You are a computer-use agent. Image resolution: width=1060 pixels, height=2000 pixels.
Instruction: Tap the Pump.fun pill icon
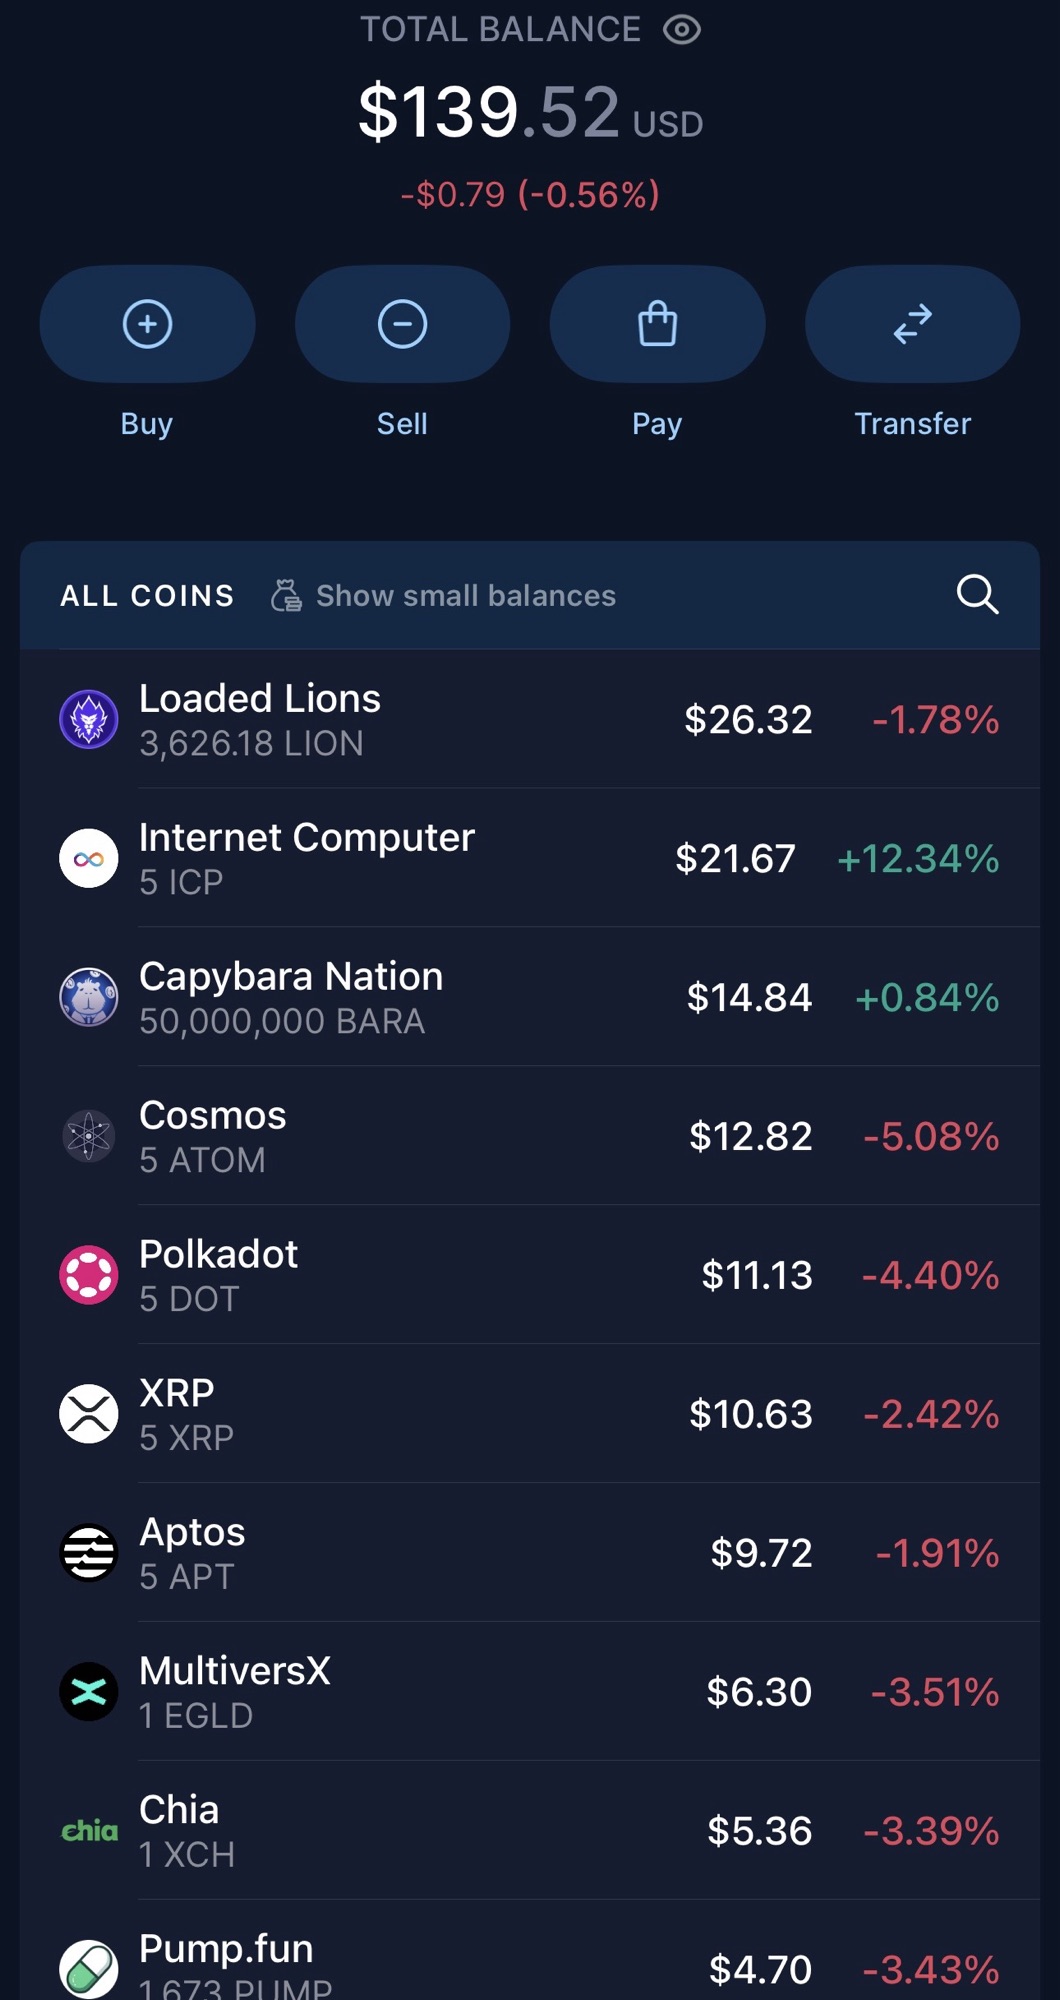tap(89, 1968)
